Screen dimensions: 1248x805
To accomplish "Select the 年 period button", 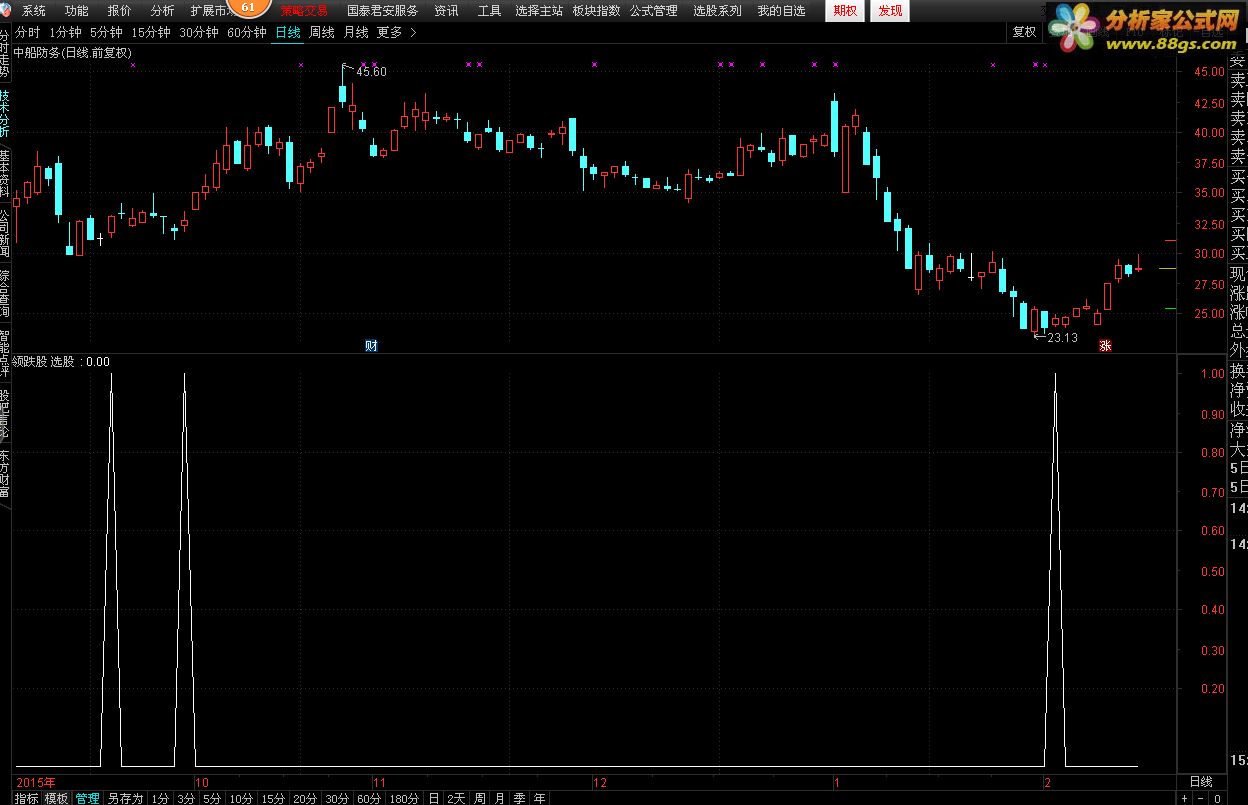I will pyautogui.click(x=540, y=798).
